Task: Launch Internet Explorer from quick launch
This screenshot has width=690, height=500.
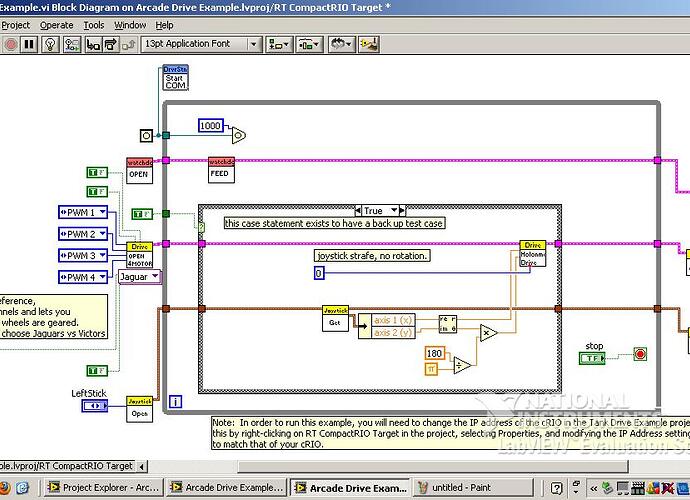Action: click(x=22, y=488)
